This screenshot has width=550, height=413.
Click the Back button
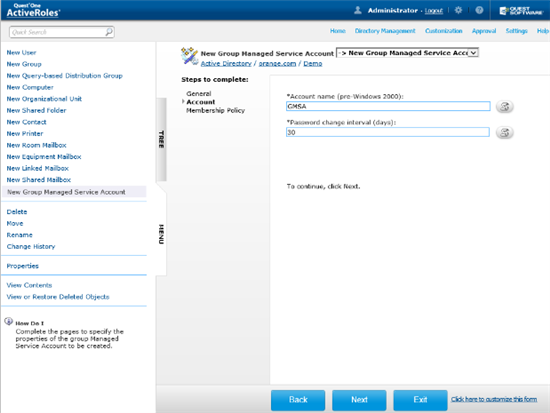(x=298, y=400)
